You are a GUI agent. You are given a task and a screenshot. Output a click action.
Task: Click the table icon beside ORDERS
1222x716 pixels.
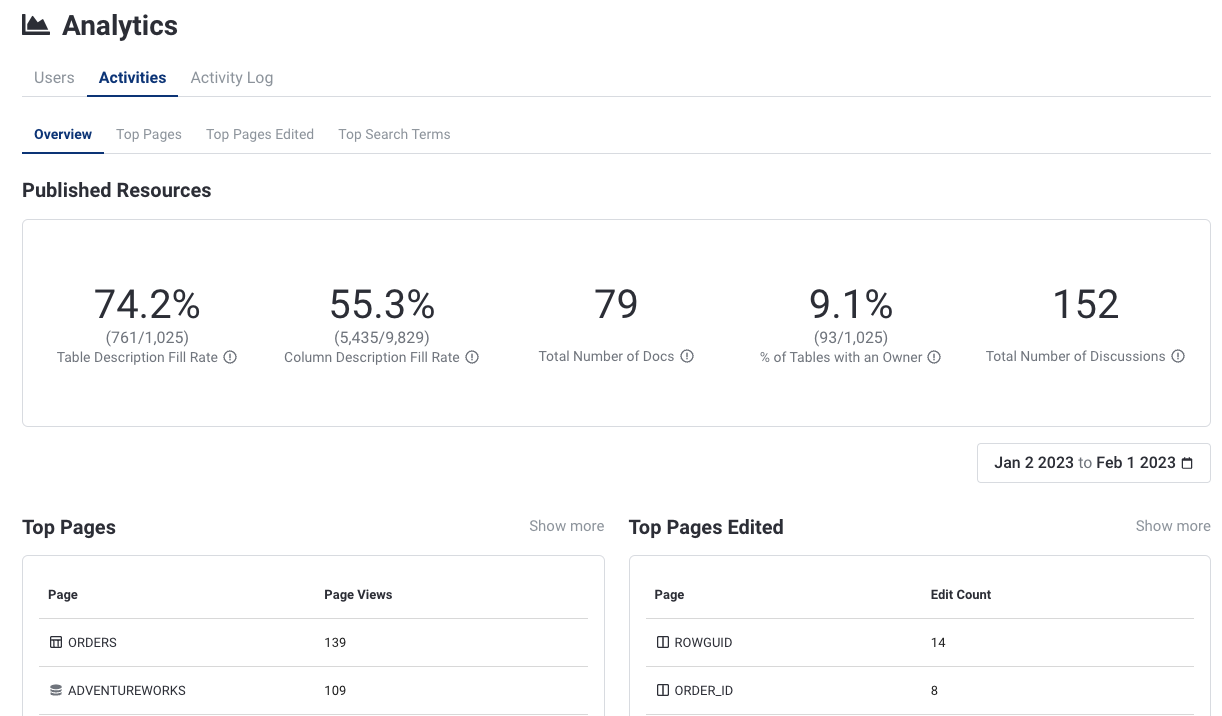[56, 642]
